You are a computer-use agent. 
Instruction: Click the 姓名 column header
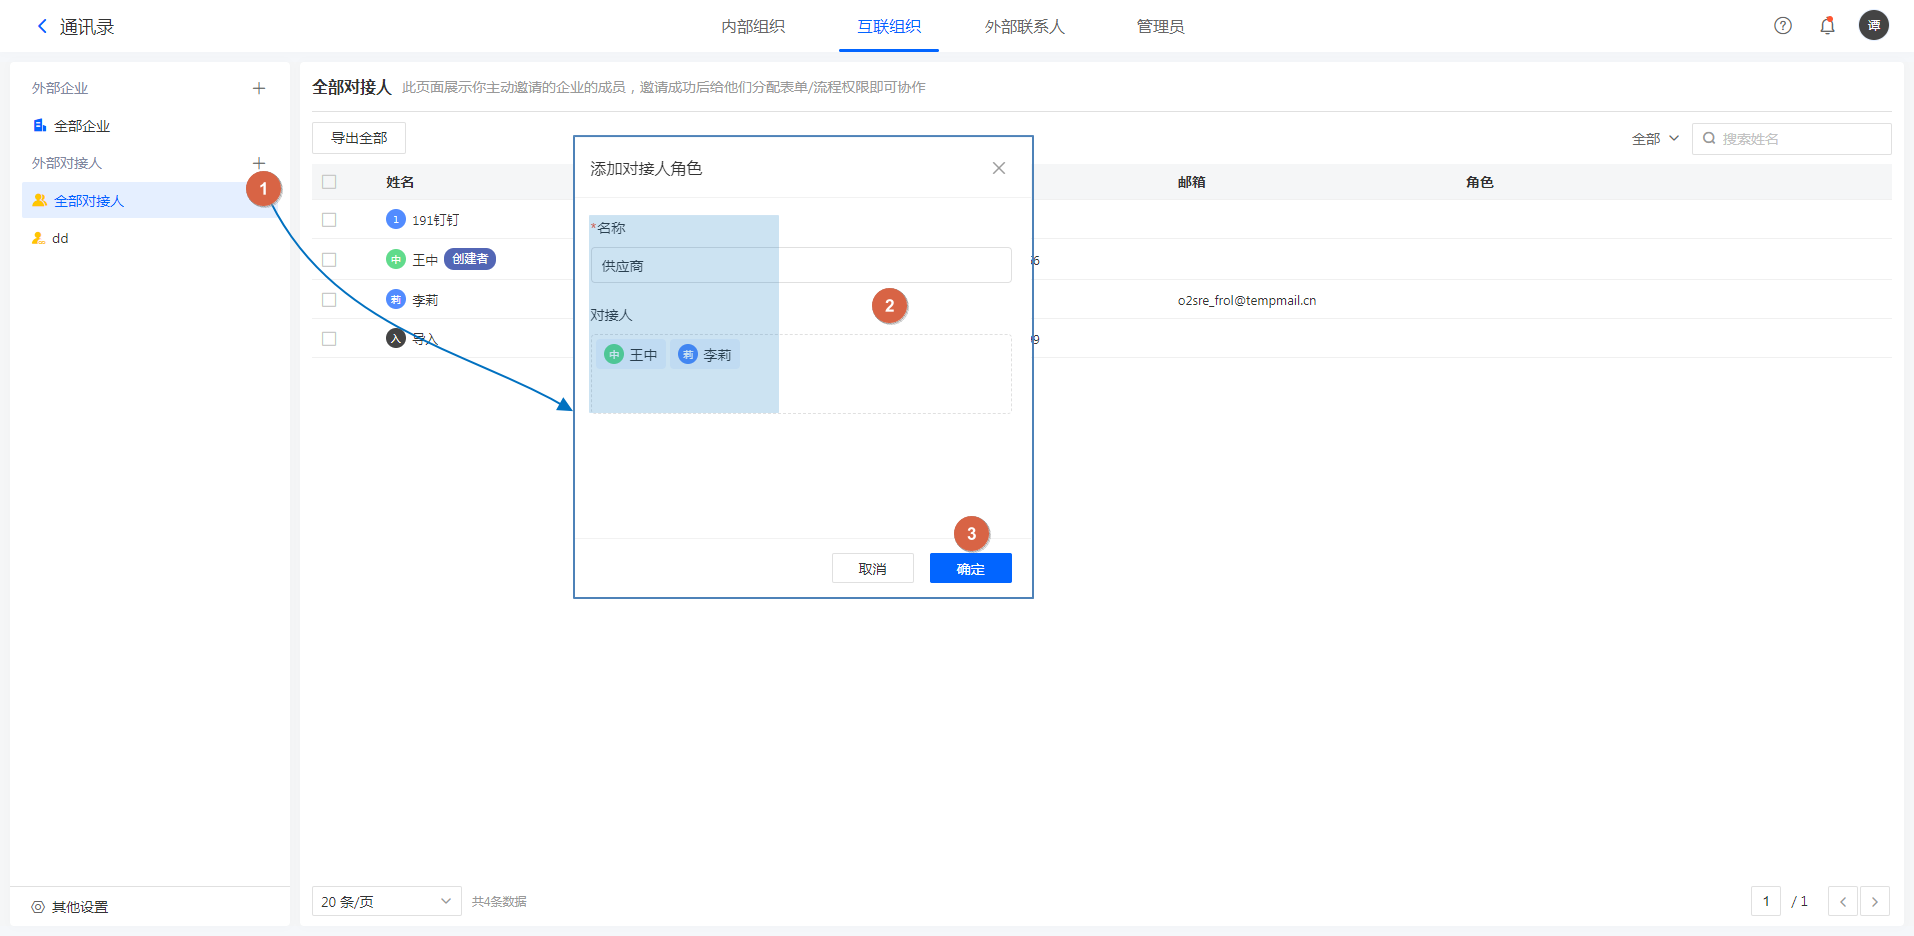400,182
